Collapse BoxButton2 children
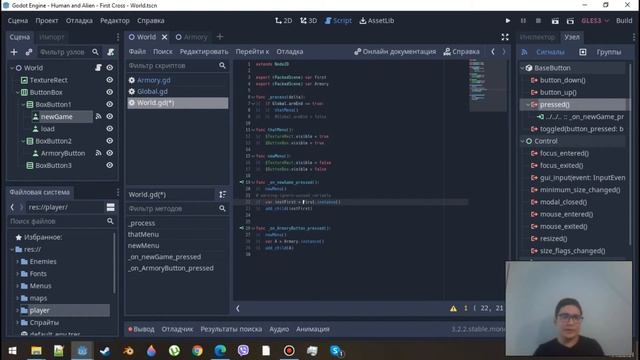640x360 pixels. pyautogui.click(x=23, y=141)
